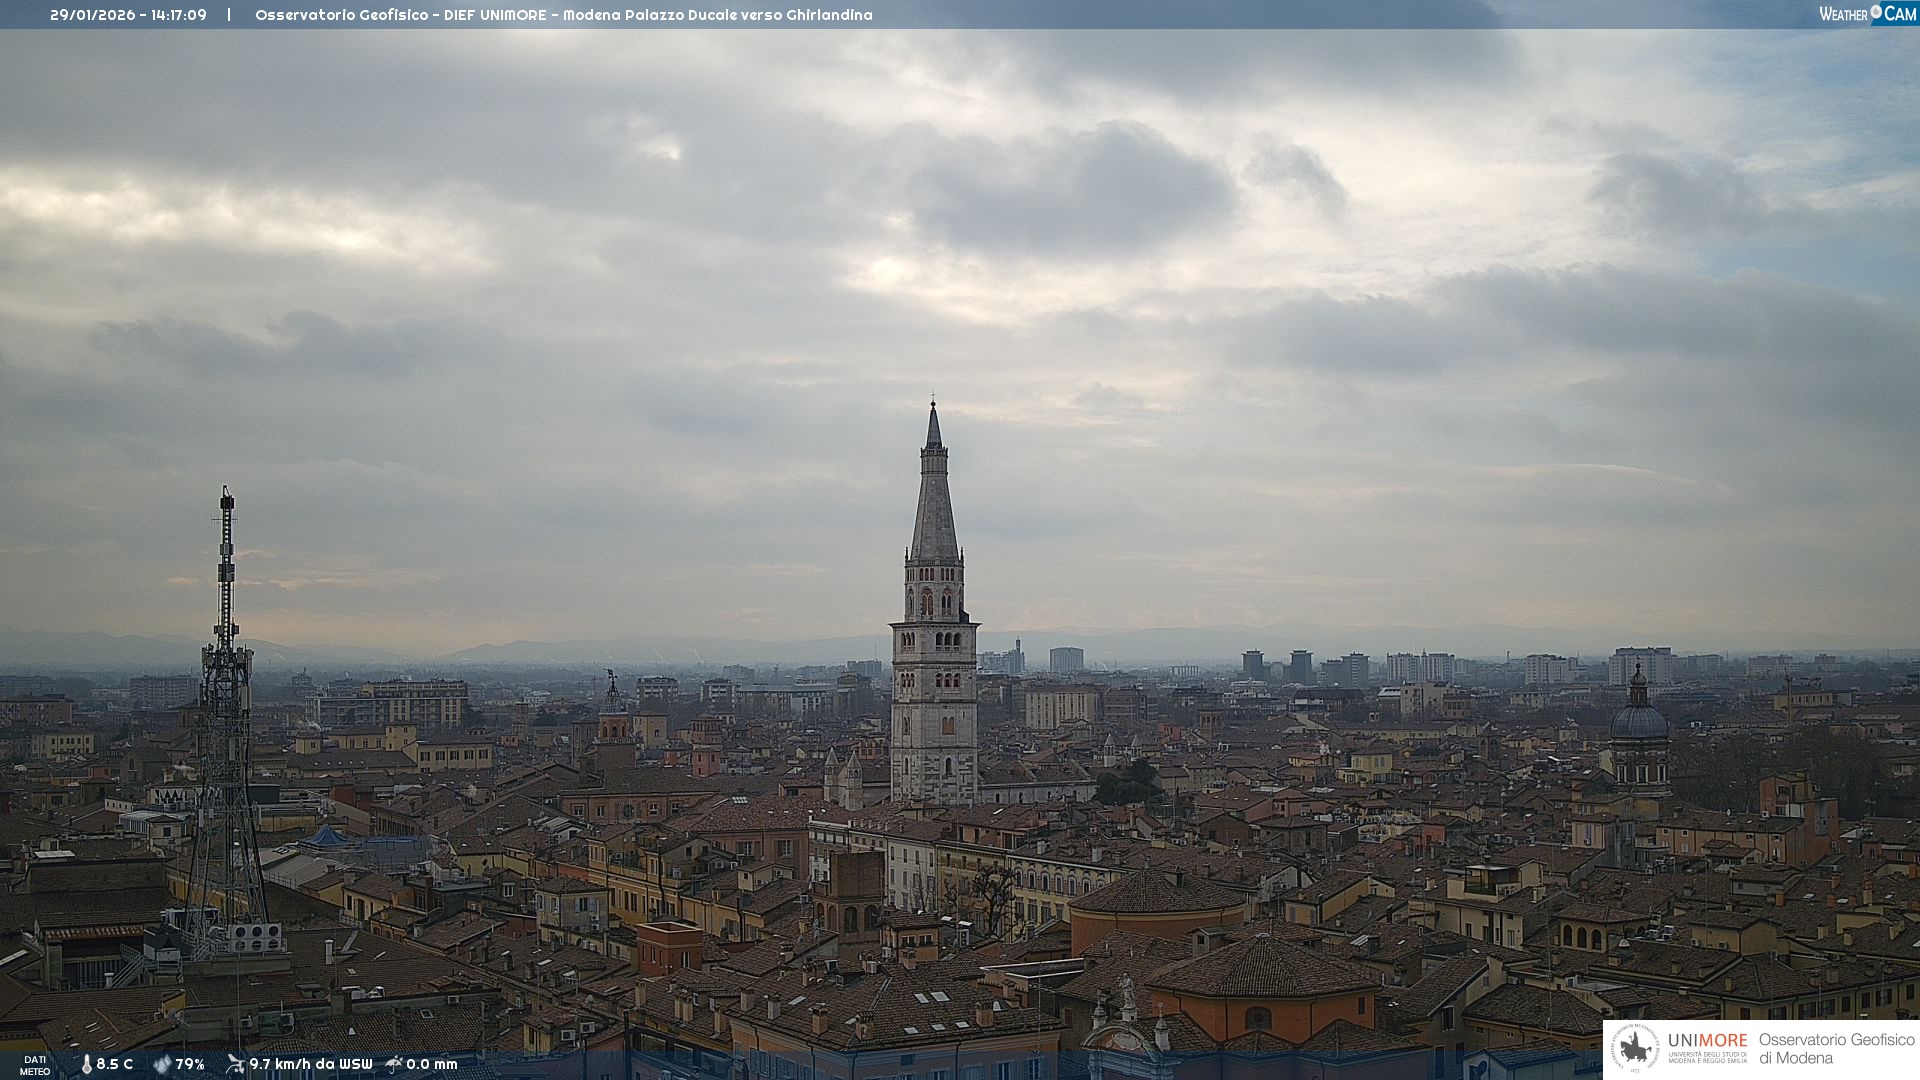The image size is (1920, 1080).
Task: Click the UNIMORE wordmark text
Action: point(1707,1040)
